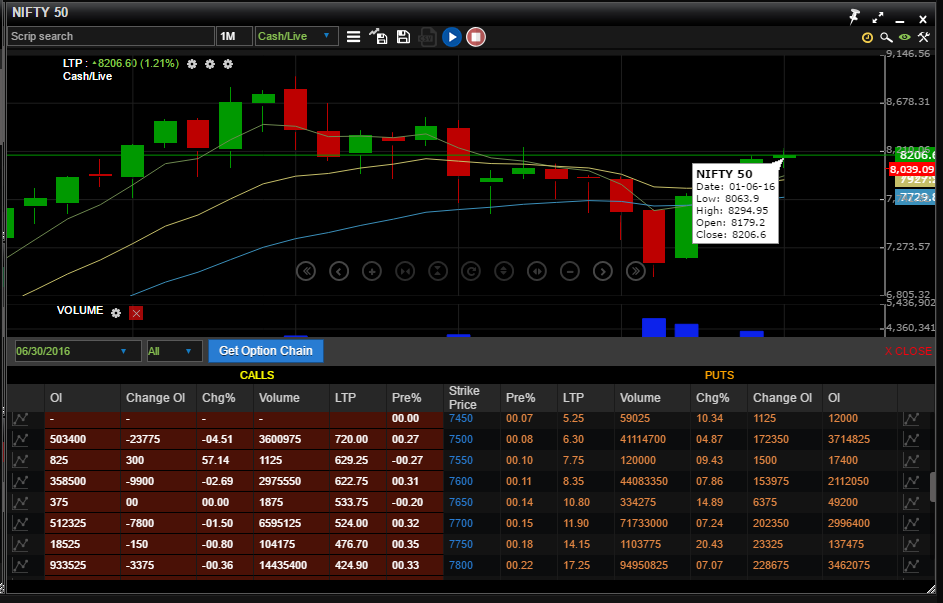Click the 1M interval field
This screenshot has height=603, width=943.
tap(234, 36)
